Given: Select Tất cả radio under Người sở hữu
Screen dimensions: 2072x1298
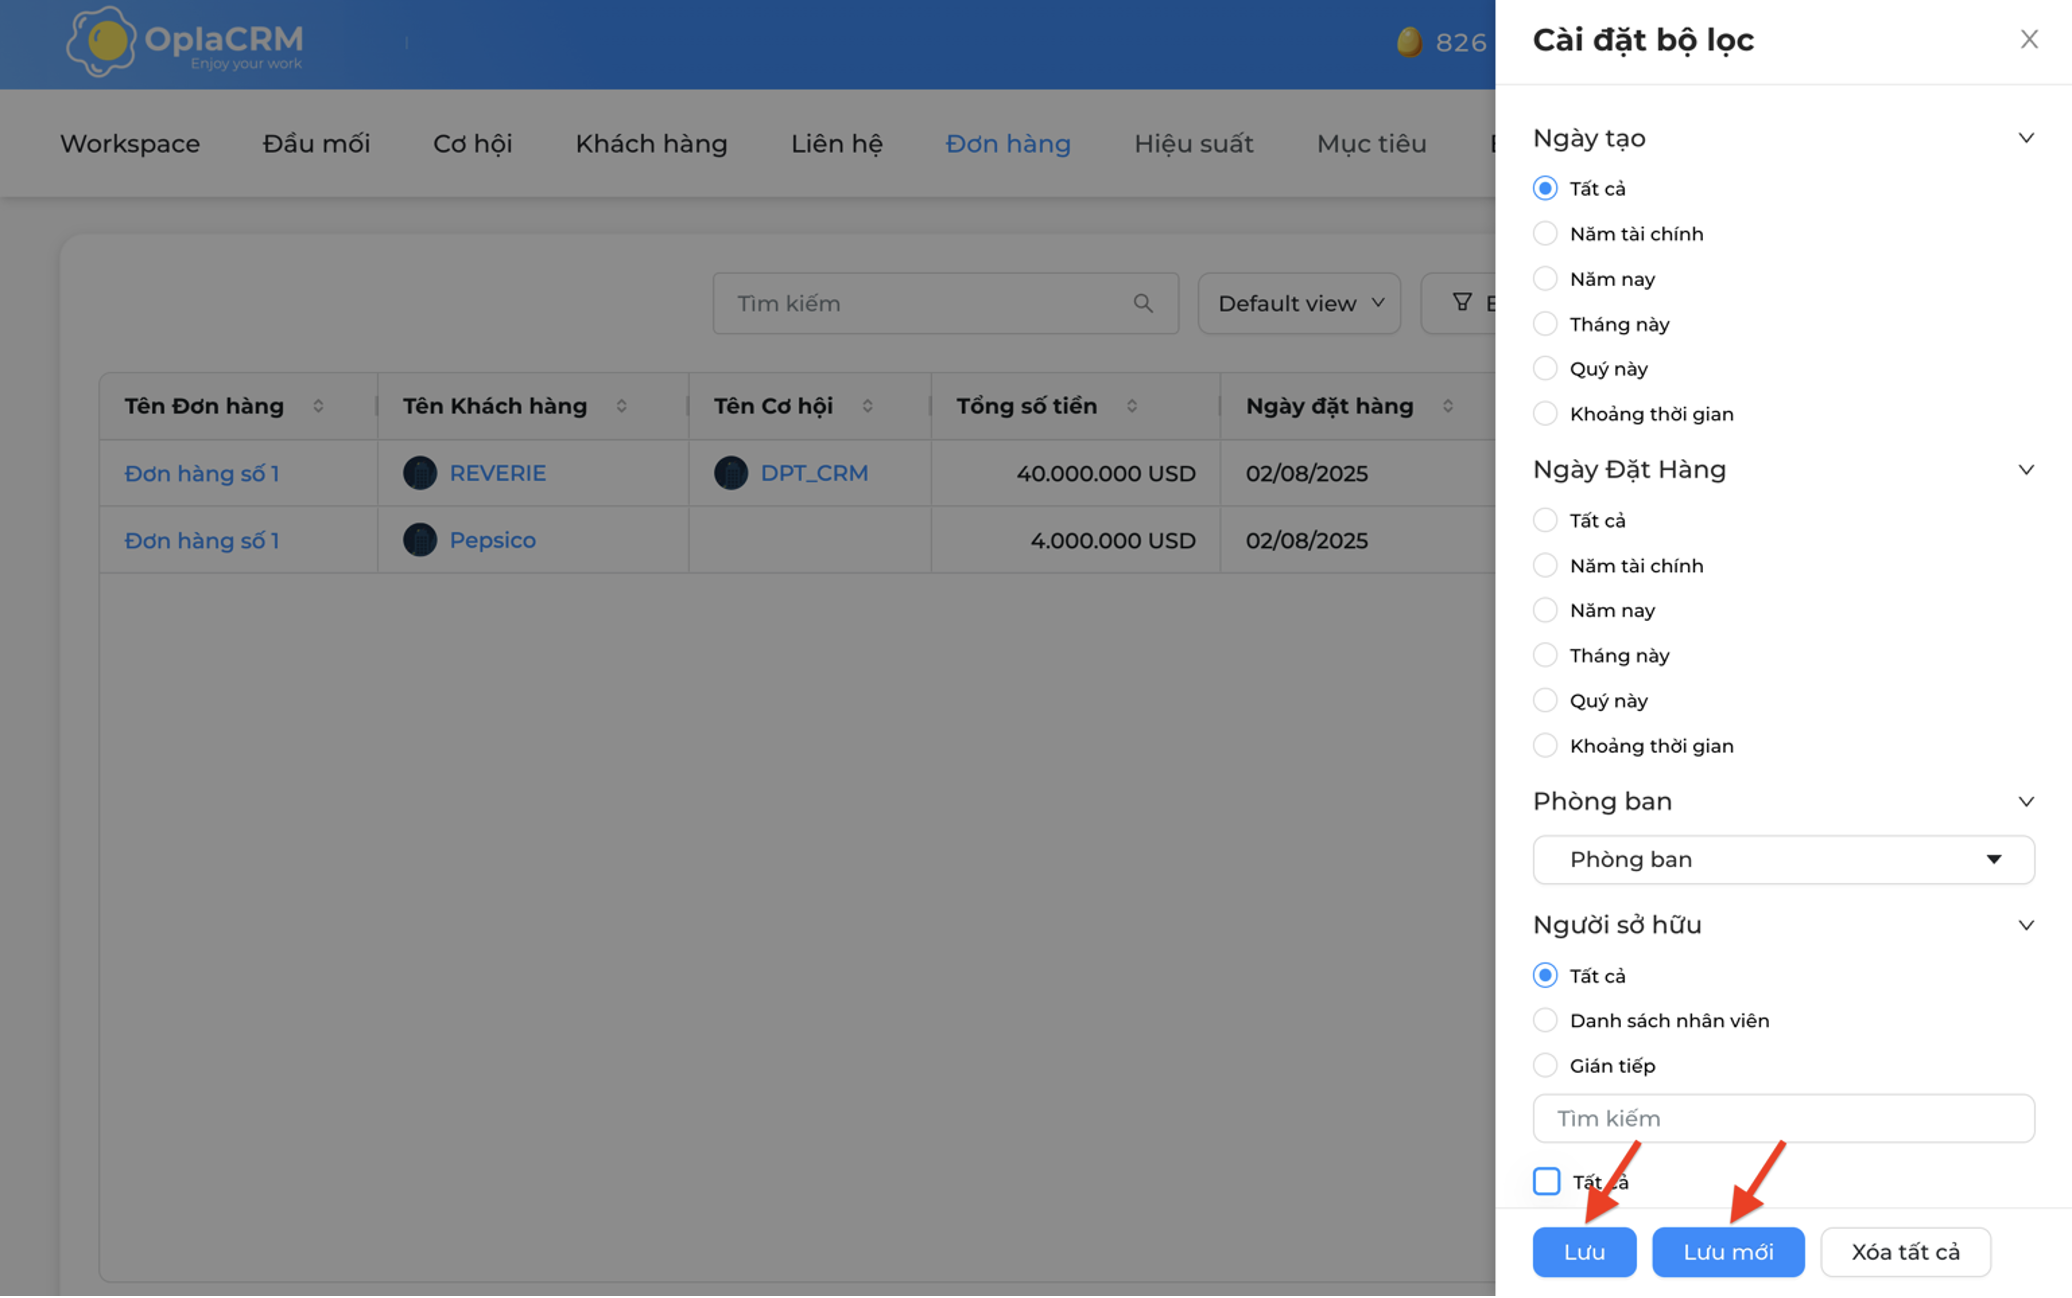Looking at the screenshot, I should pyautogui.click(x=1545, y=975).
